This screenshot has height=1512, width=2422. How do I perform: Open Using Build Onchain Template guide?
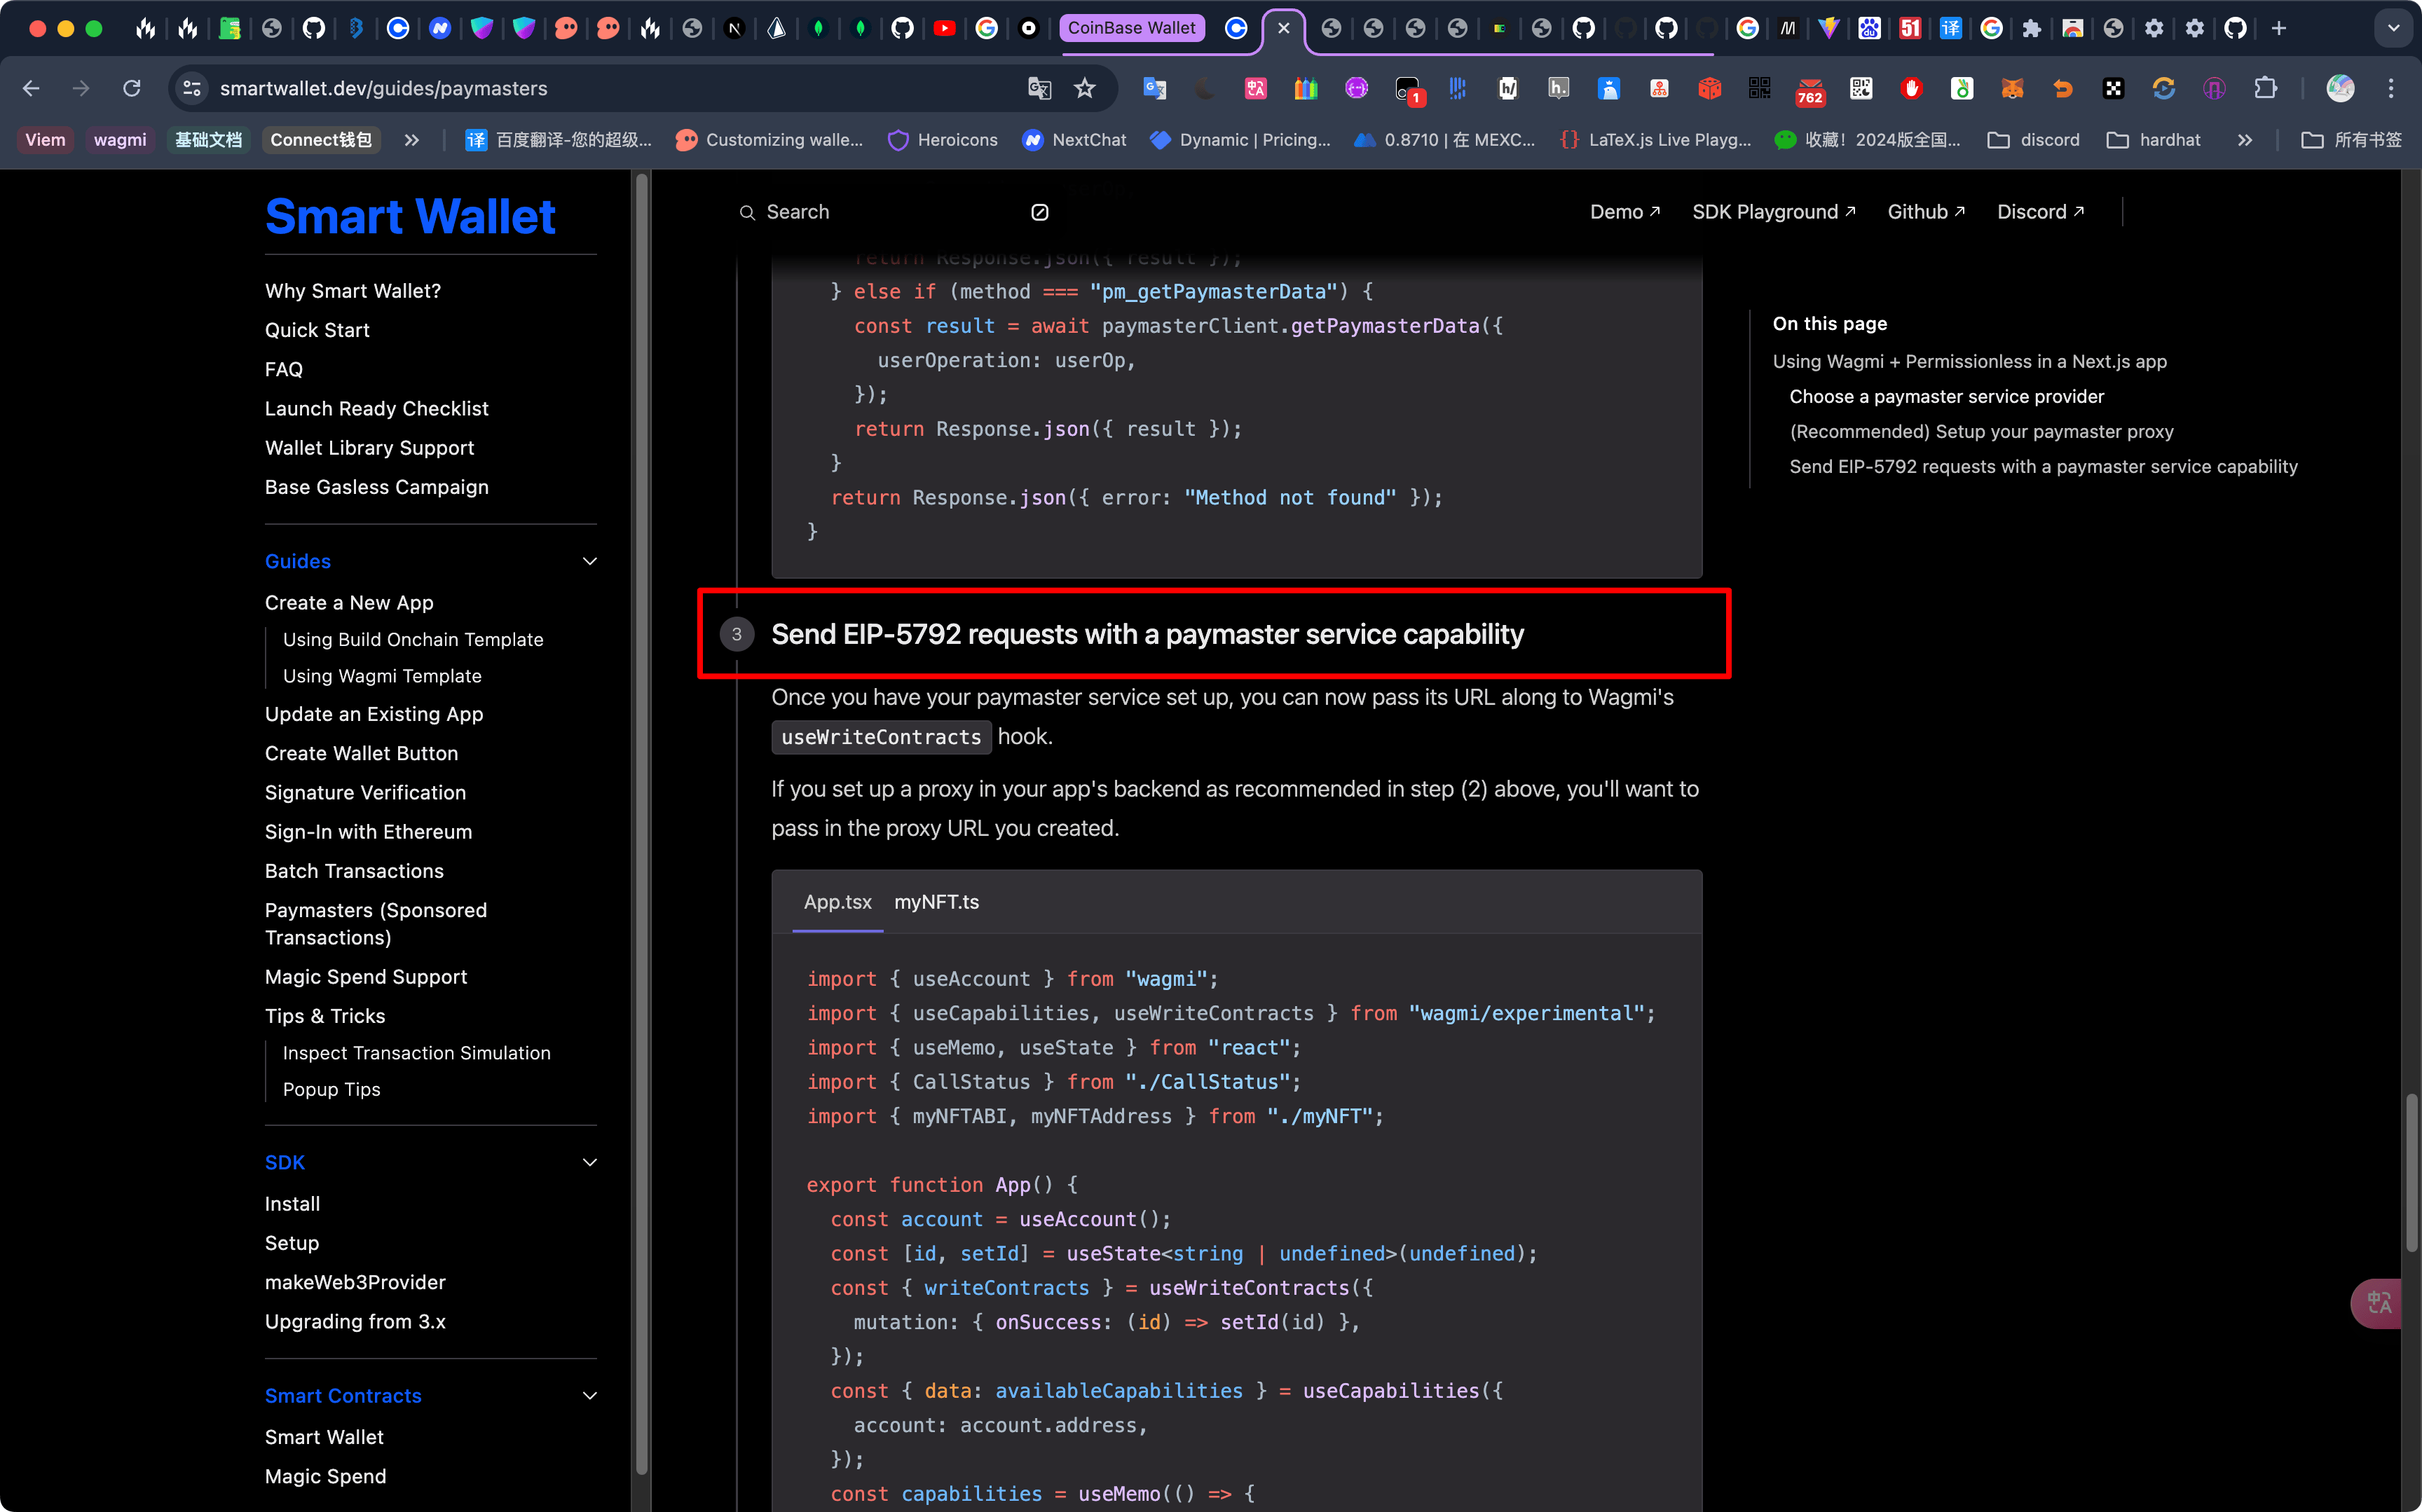413,639
